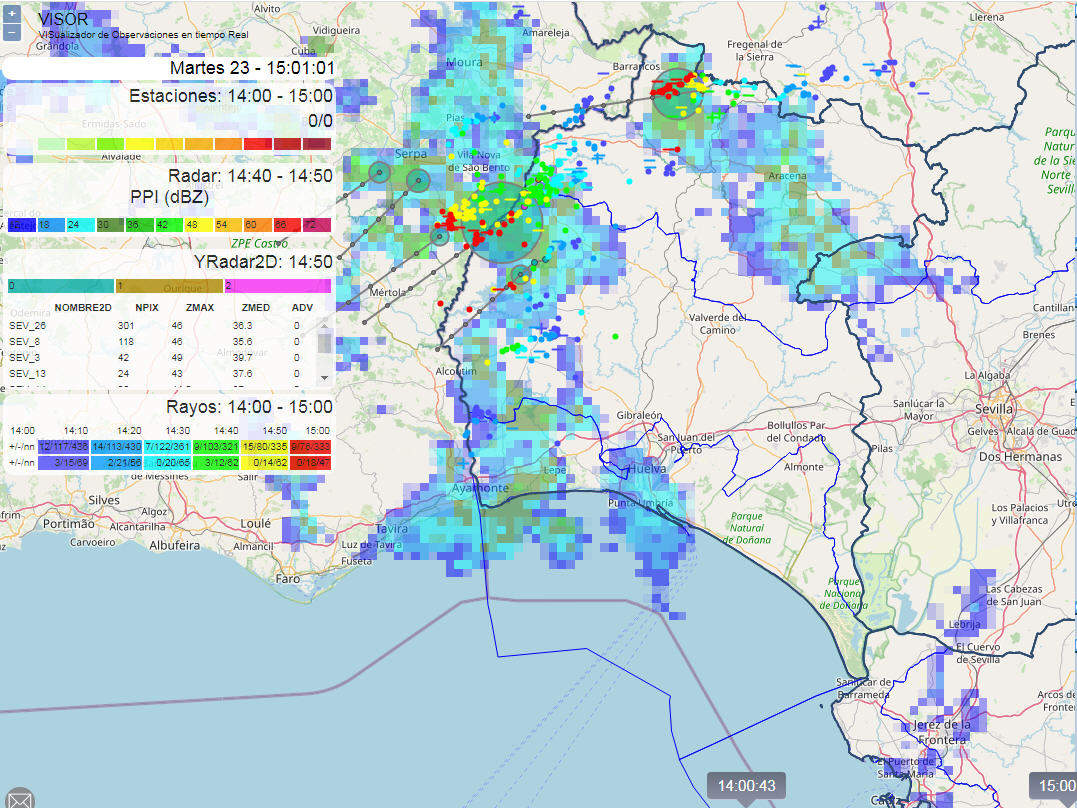The height and width of the screenshot is (808, 1077).
Task: Click the table scrollbar down arrow
Action: [x=324, y=379]
